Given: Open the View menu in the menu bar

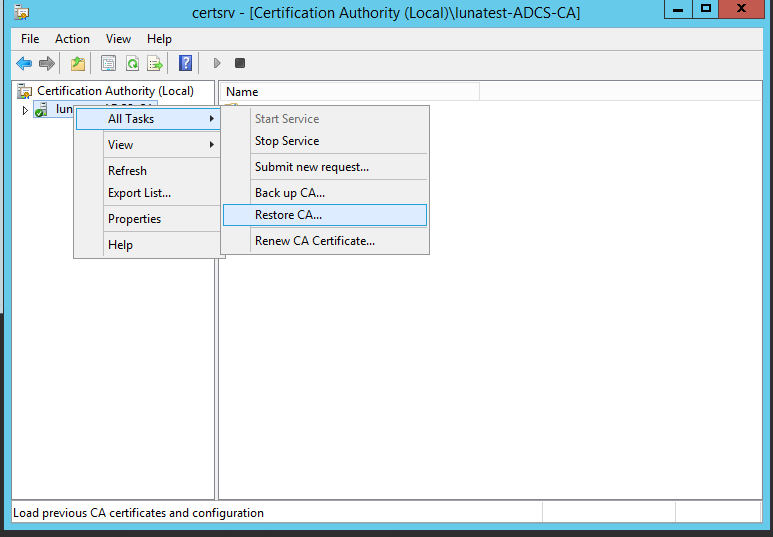Looking at the screenshot, I should coord(118,39).
